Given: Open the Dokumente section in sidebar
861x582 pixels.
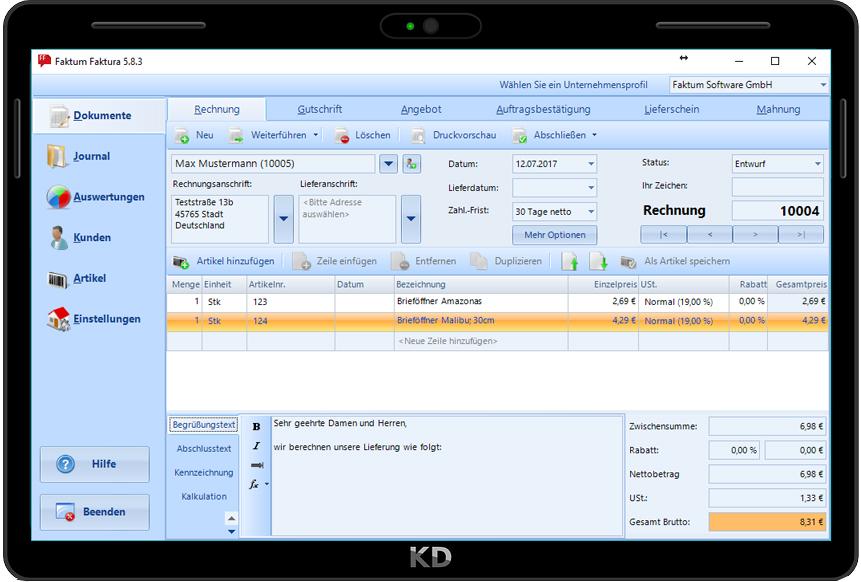Looking at the screenshot, I should [99, 116].
